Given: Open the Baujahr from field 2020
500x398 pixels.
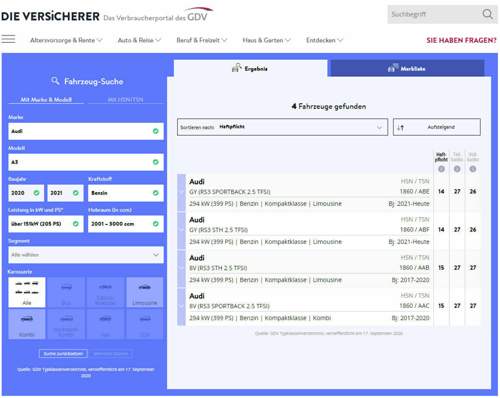Looking at the screenshot, I should (26, 193).
